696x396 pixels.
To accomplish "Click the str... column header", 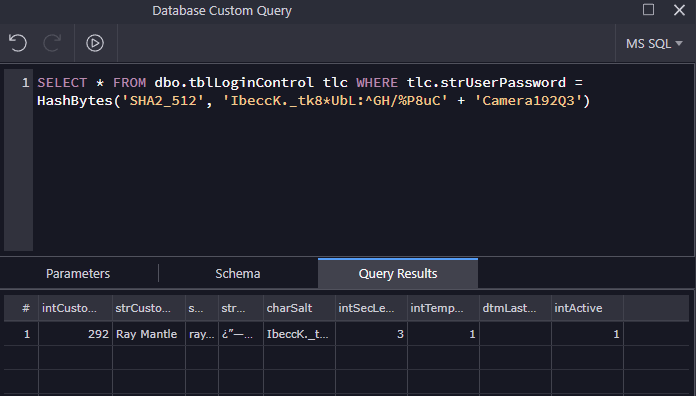I will (x=241, y=308).
